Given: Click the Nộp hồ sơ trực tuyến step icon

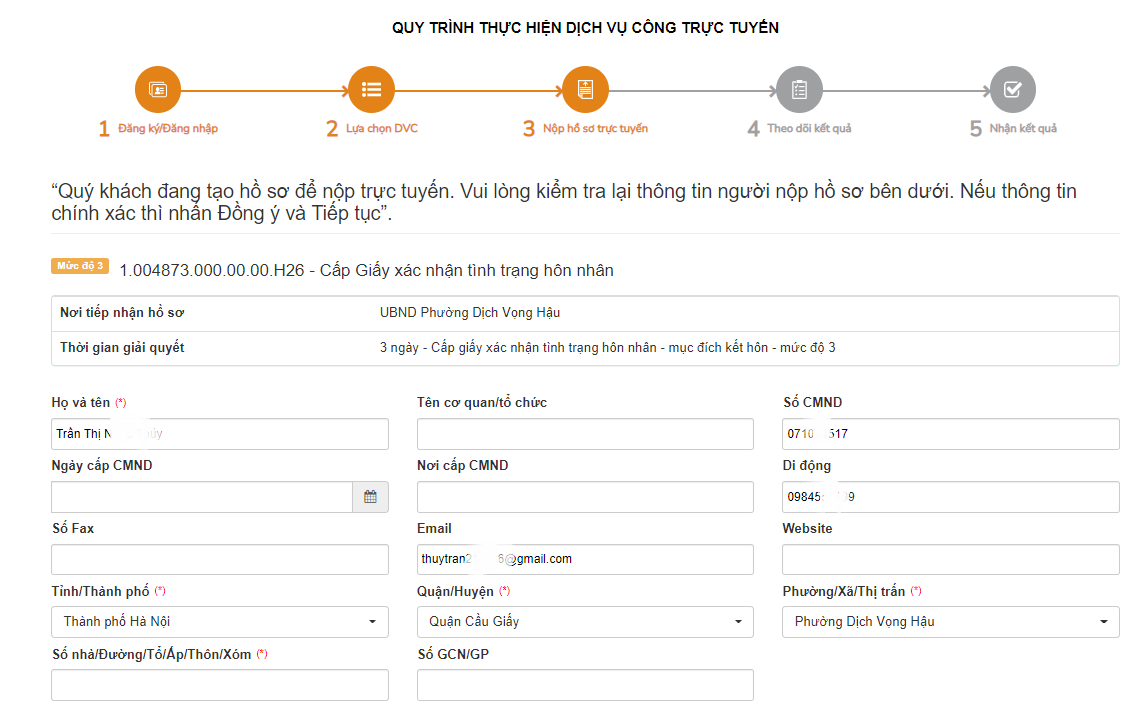Looking at the screenshot, I should 585,90.
